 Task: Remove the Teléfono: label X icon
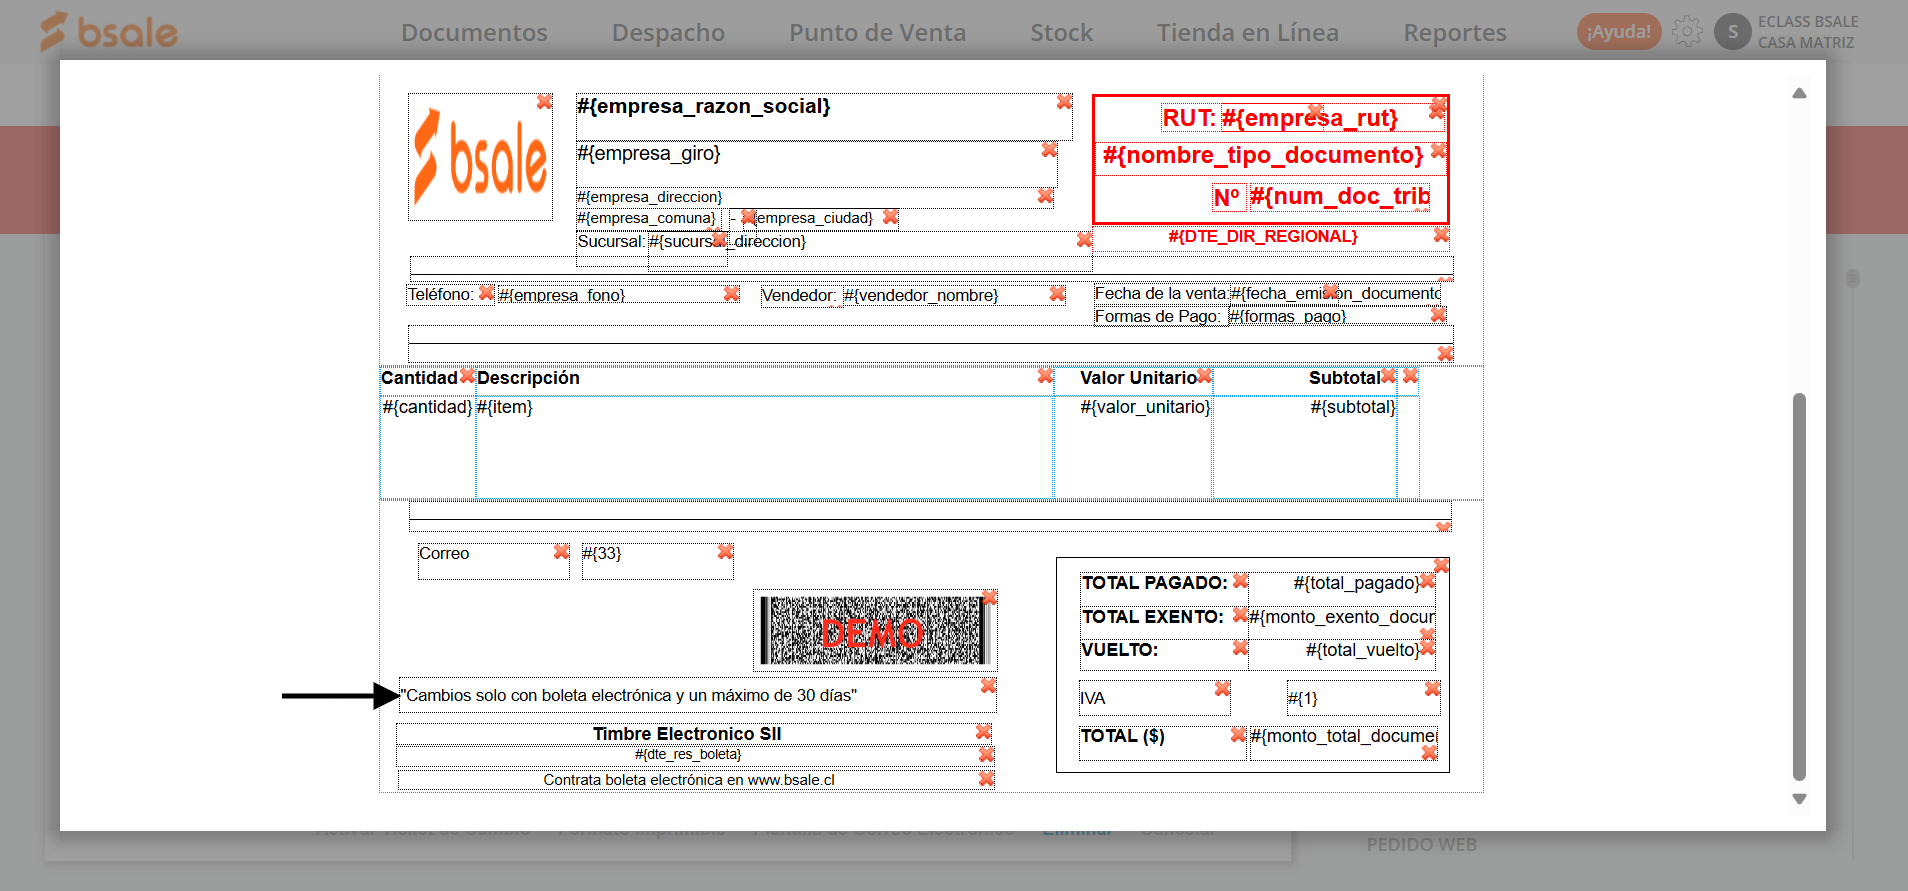(486, 293)
